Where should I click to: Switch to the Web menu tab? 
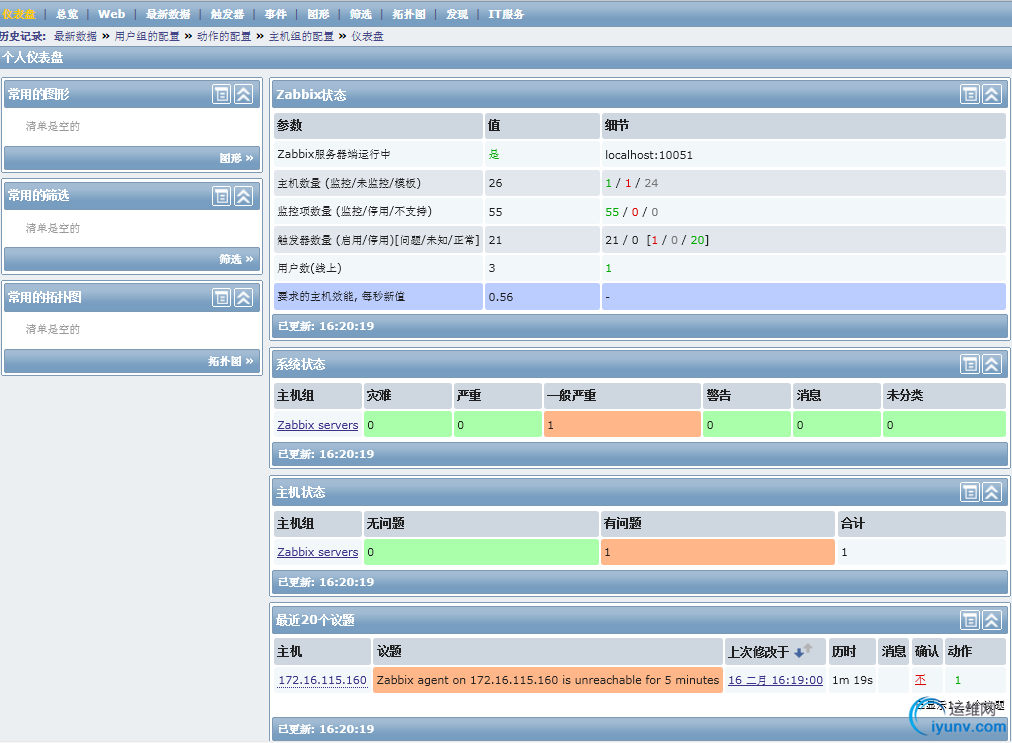pos(111,14)
